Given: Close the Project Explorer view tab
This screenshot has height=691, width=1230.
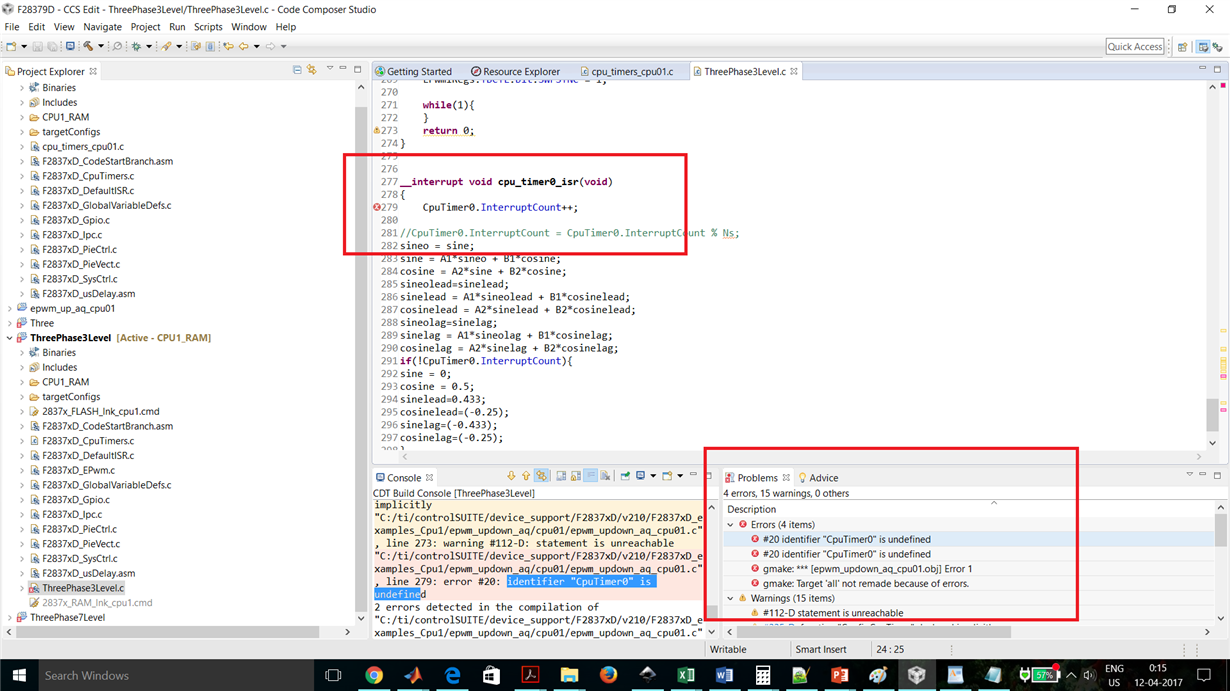Looking at the screenshot, I should (93, 72).
